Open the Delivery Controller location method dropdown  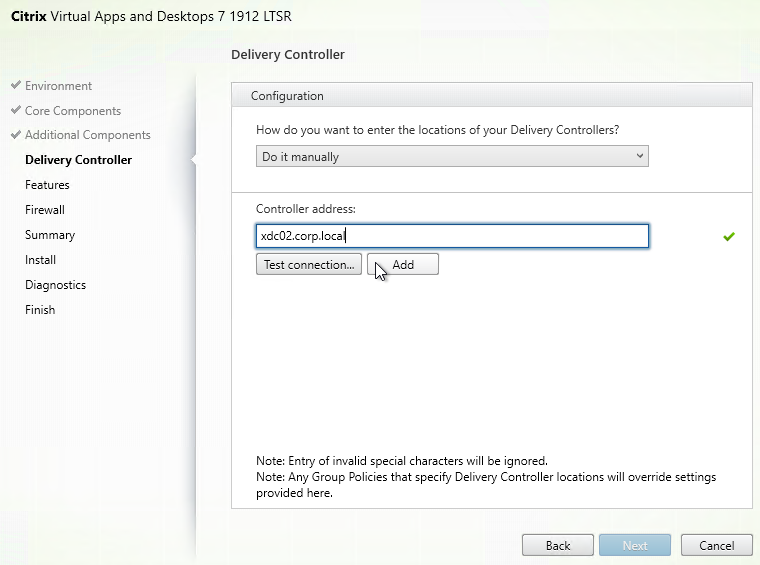(452, 157)
